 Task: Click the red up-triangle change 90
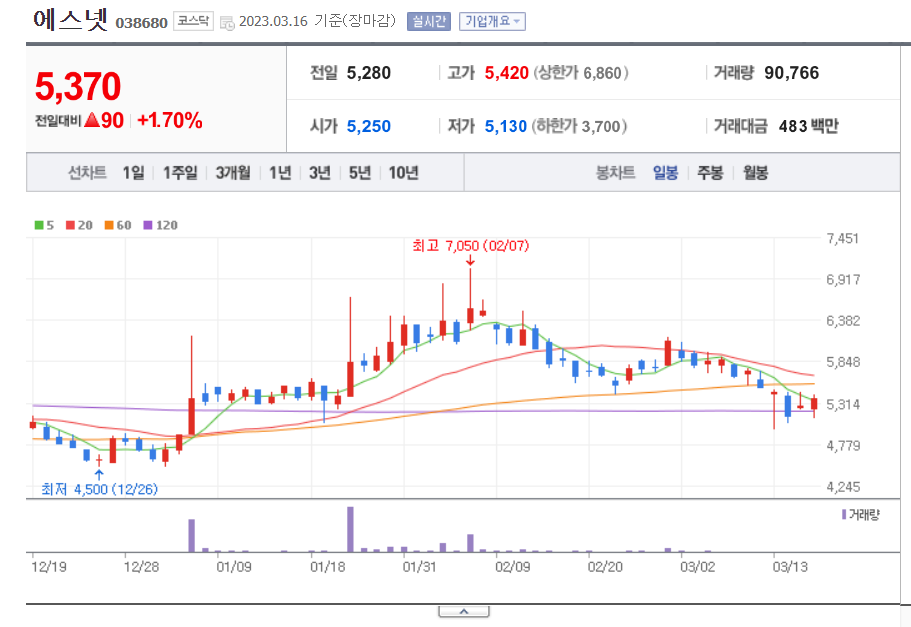click(x=104, y=120)
